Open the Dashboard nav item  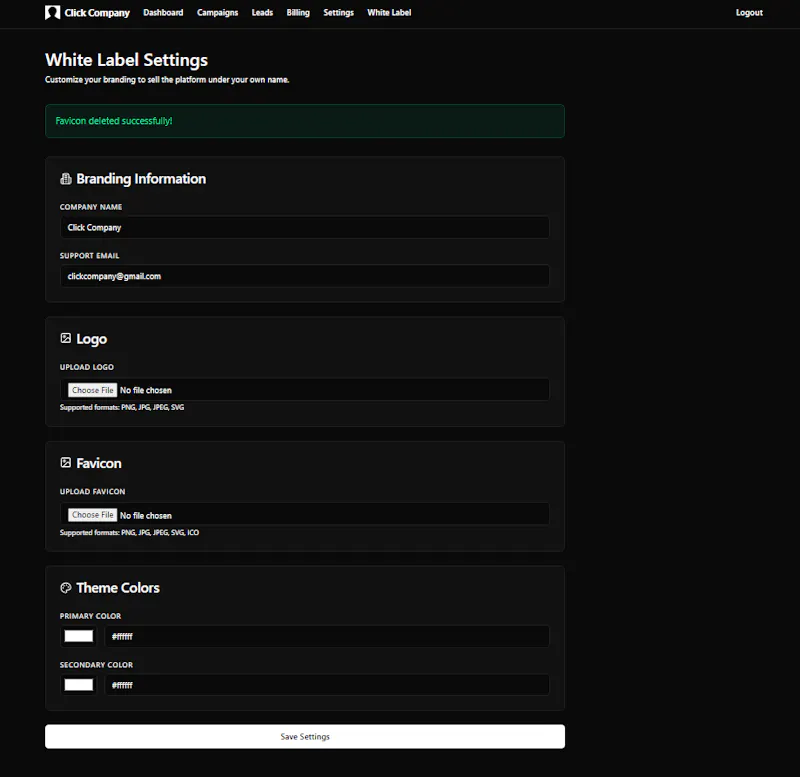[163, 13]
